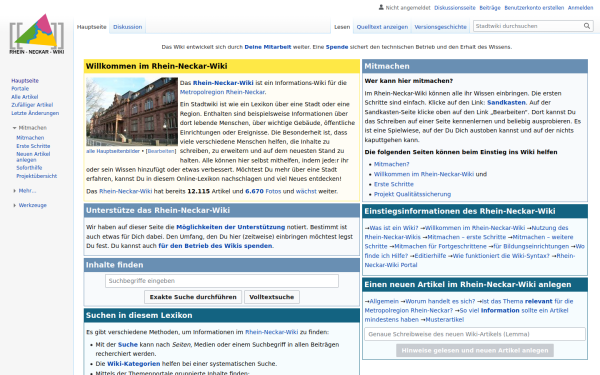
Task: Click the 12.115 article count link
Action: coord(199,191)
